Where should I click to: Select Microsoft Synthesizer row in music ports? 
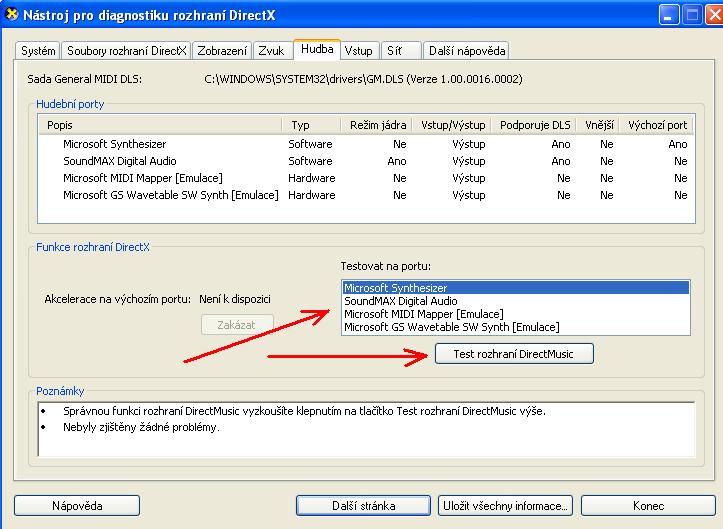(366, 144)
